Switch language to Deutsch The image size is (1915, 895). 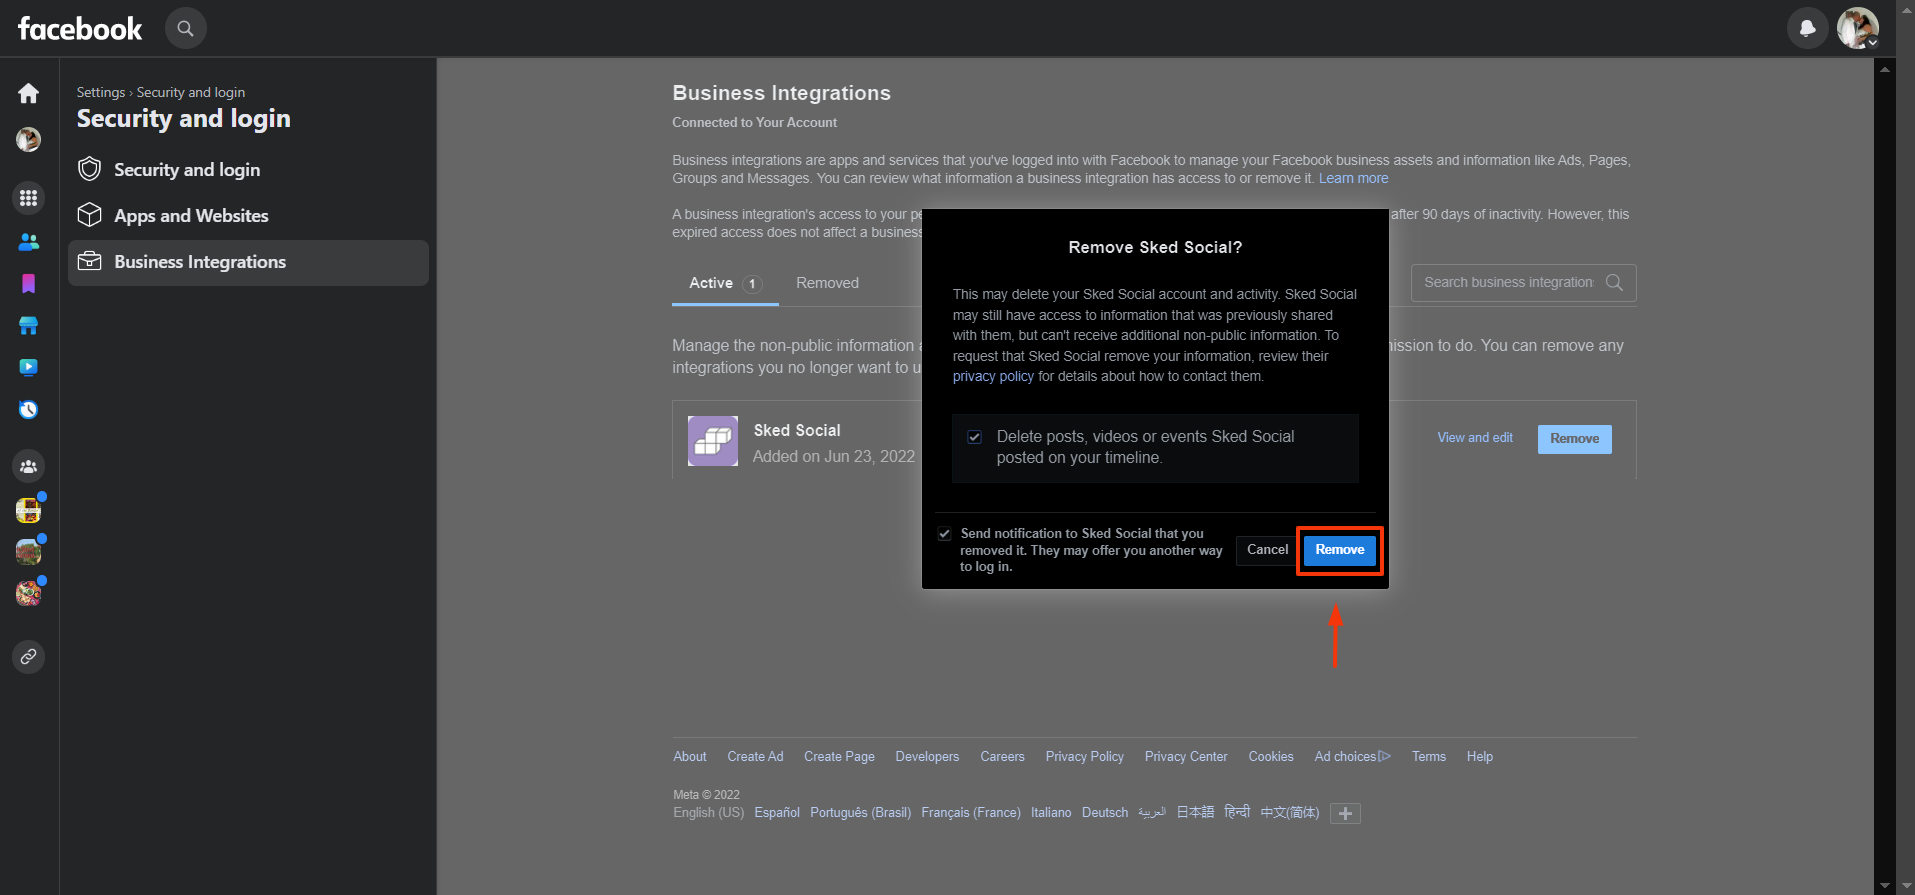(1105, 813)
